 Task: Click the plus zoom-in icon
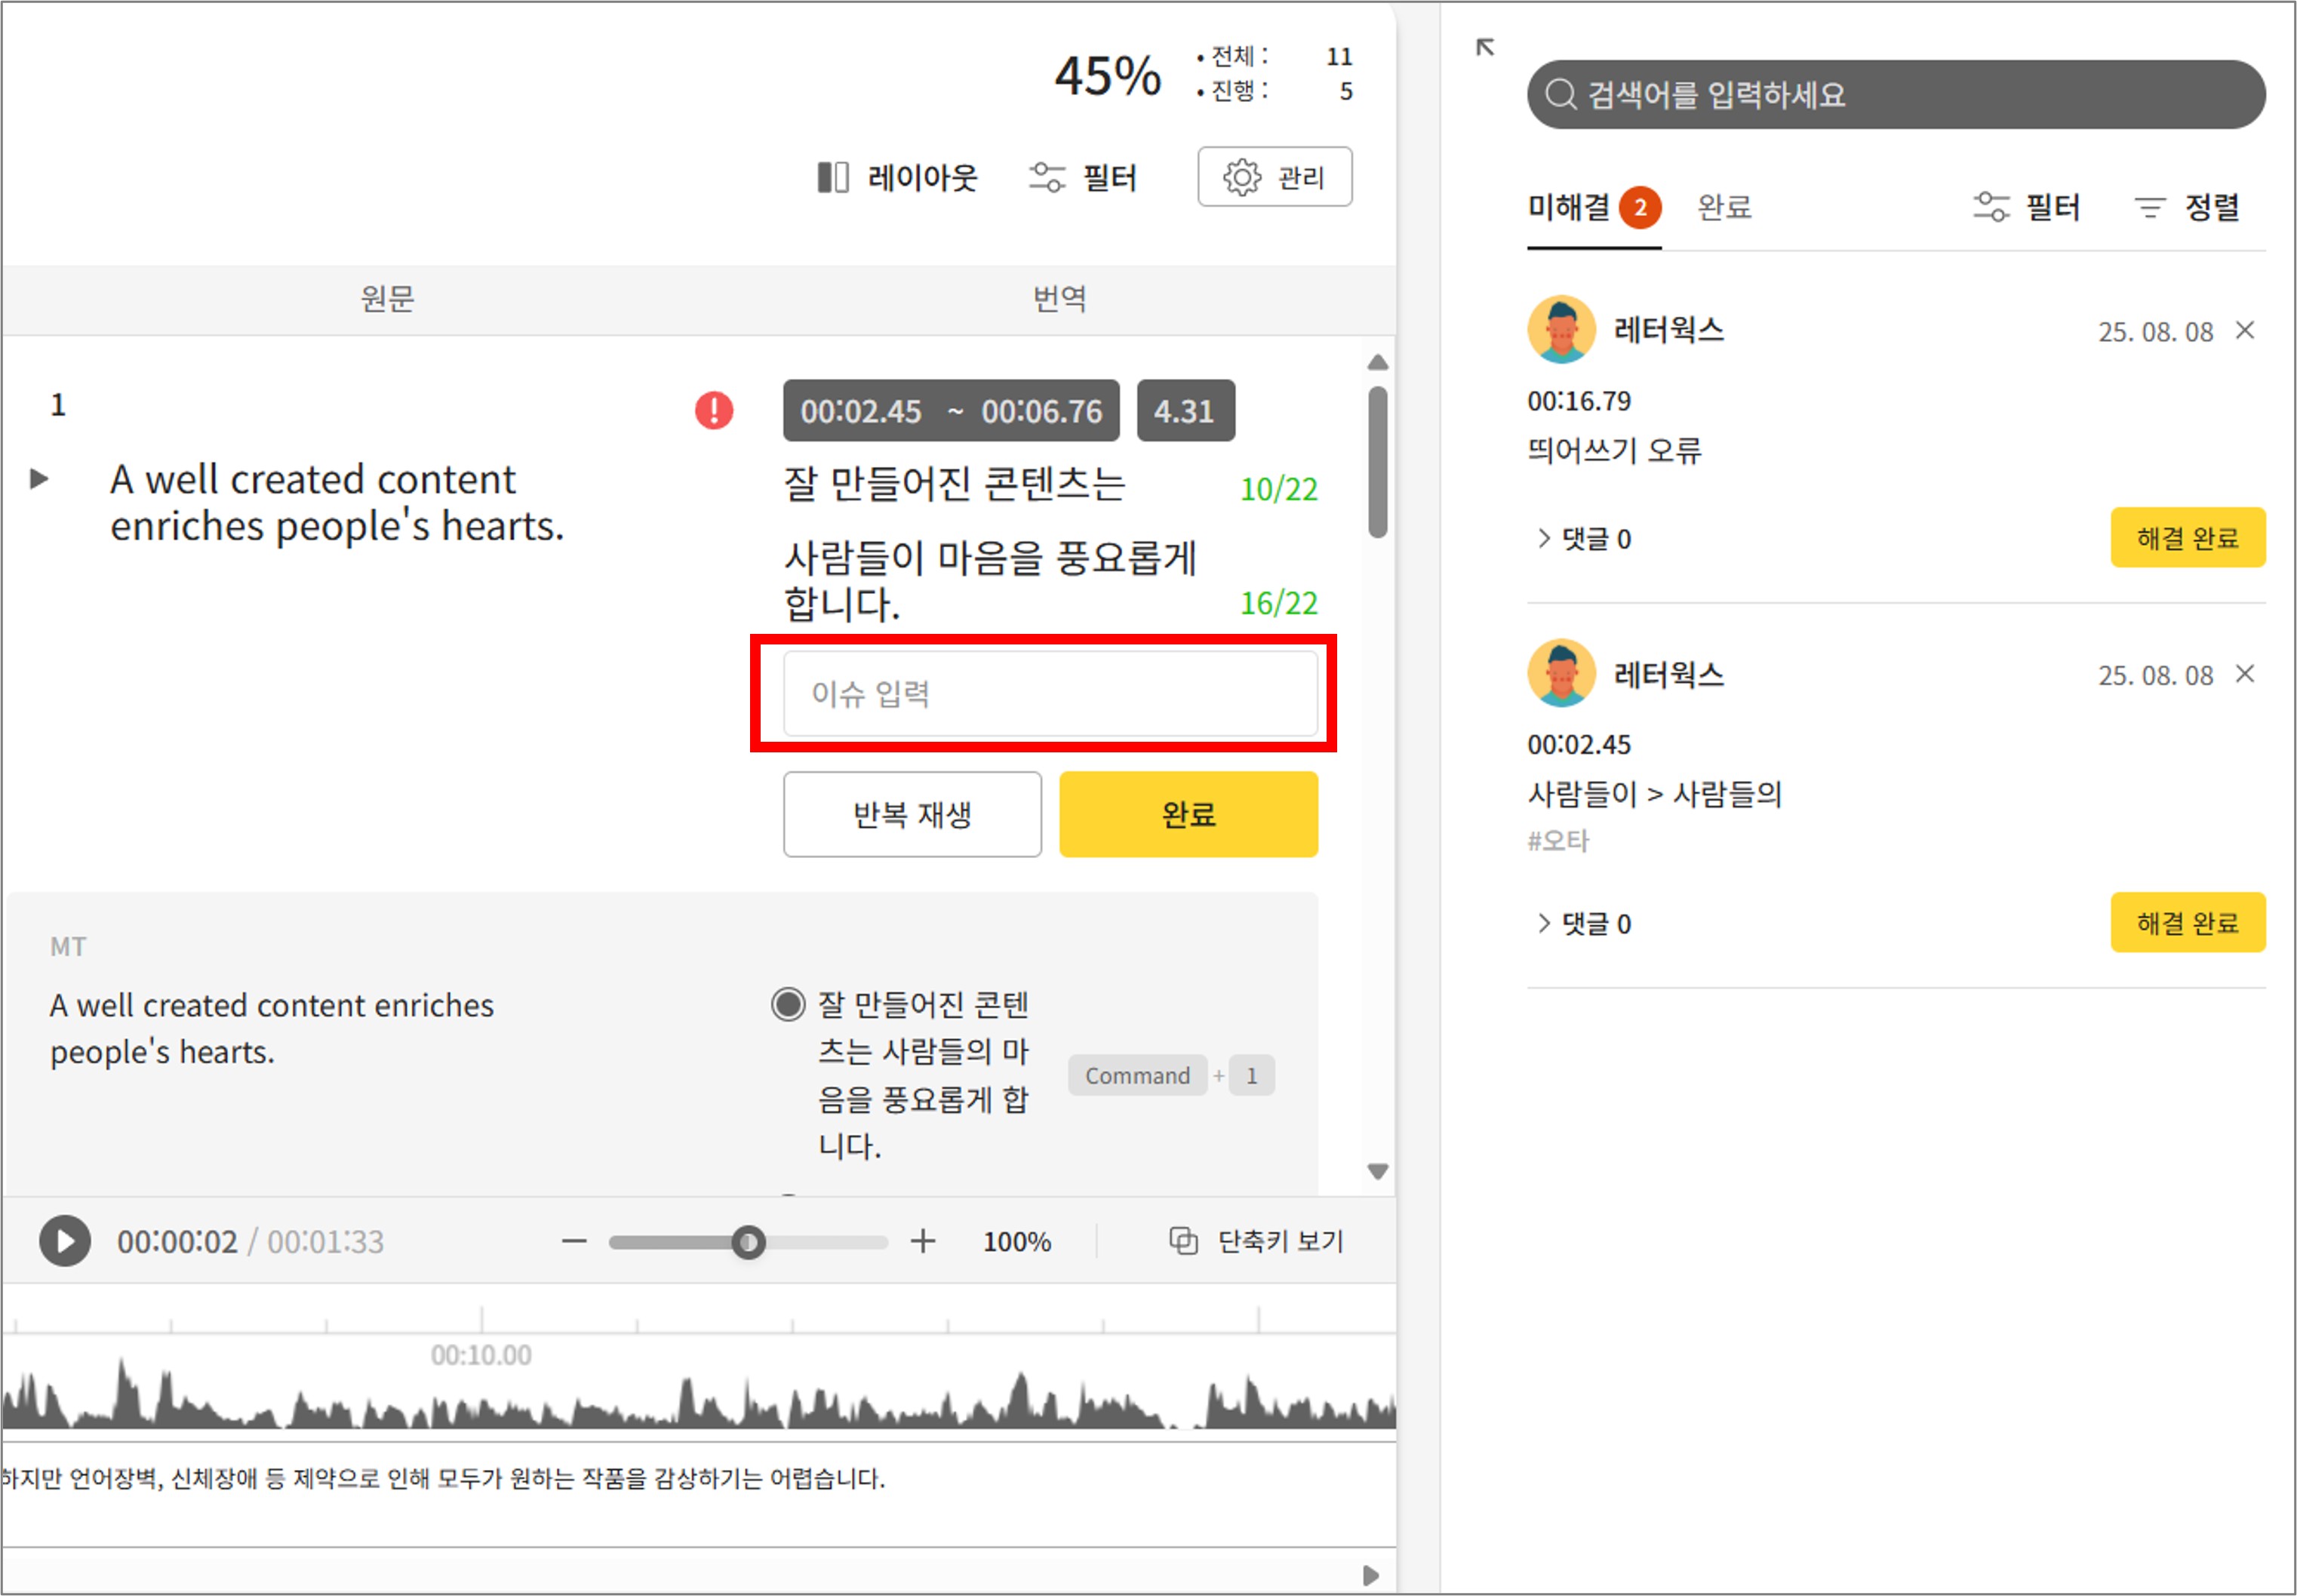[x=923, y=1241]
